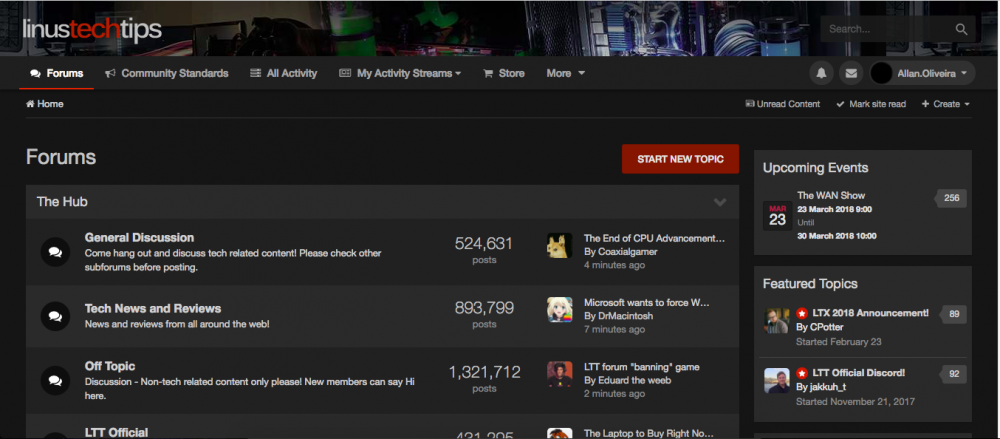Click the 4 minutes ago timestamp

(x=614, y=265)
